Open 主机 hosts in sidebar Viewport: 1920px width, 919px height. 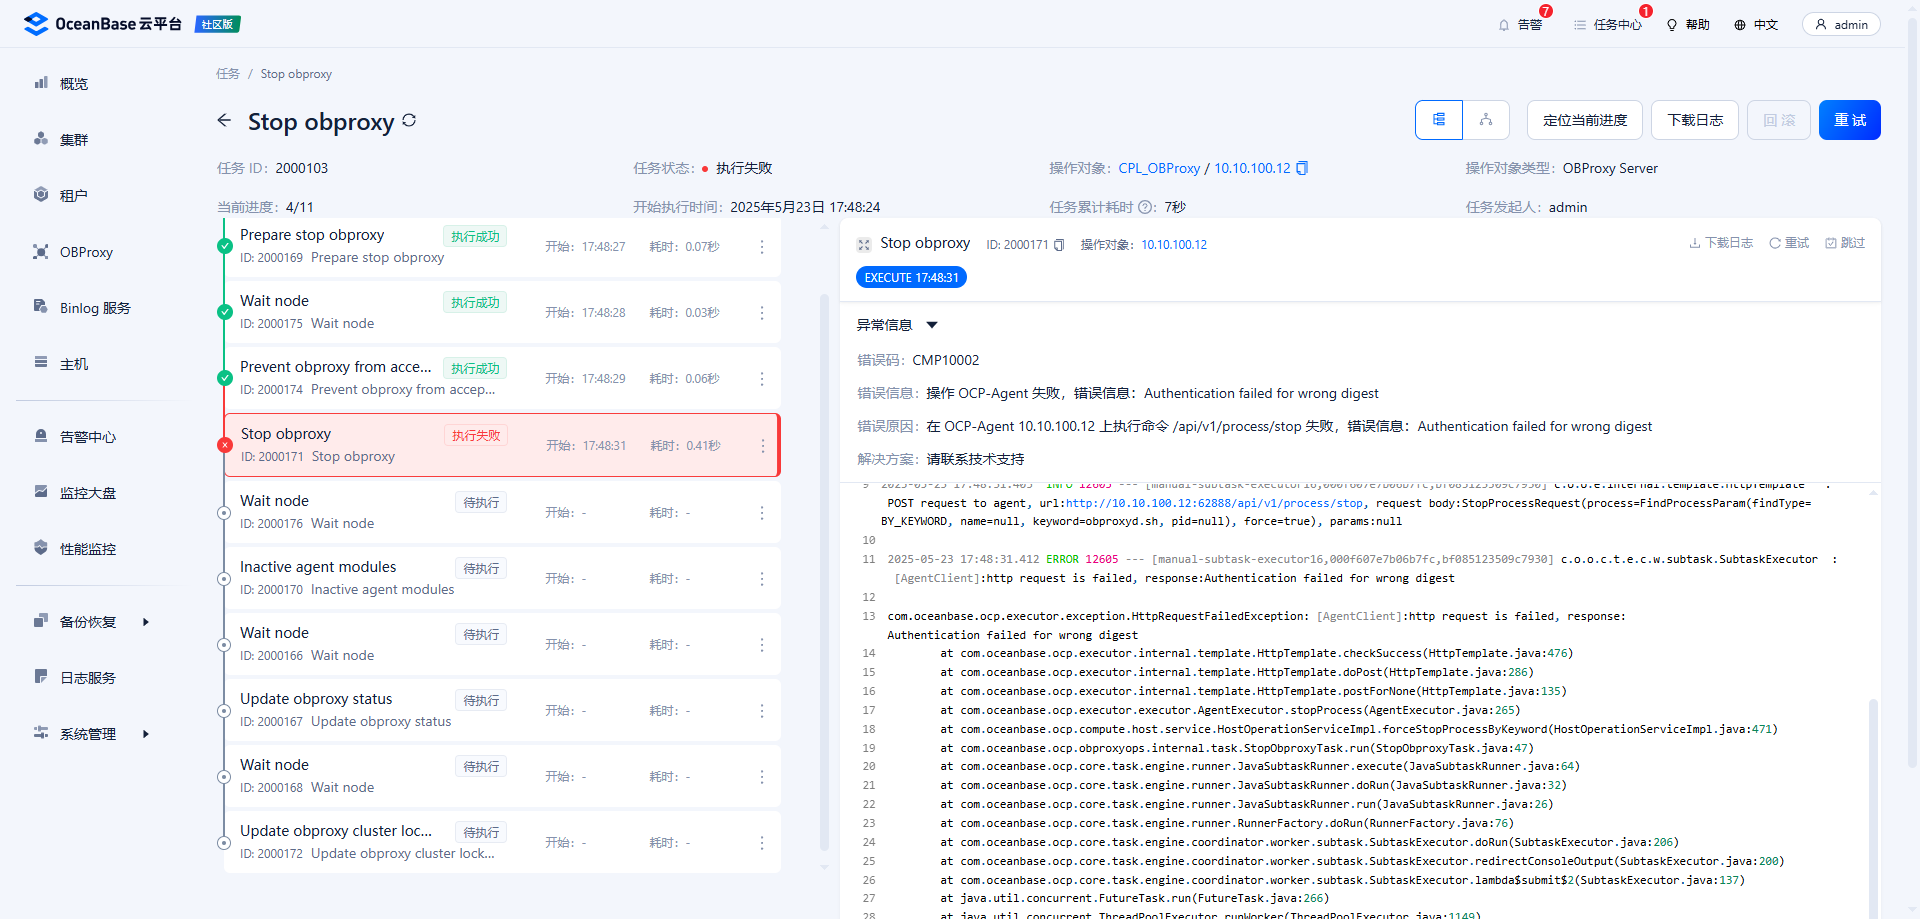click(74, 364)
